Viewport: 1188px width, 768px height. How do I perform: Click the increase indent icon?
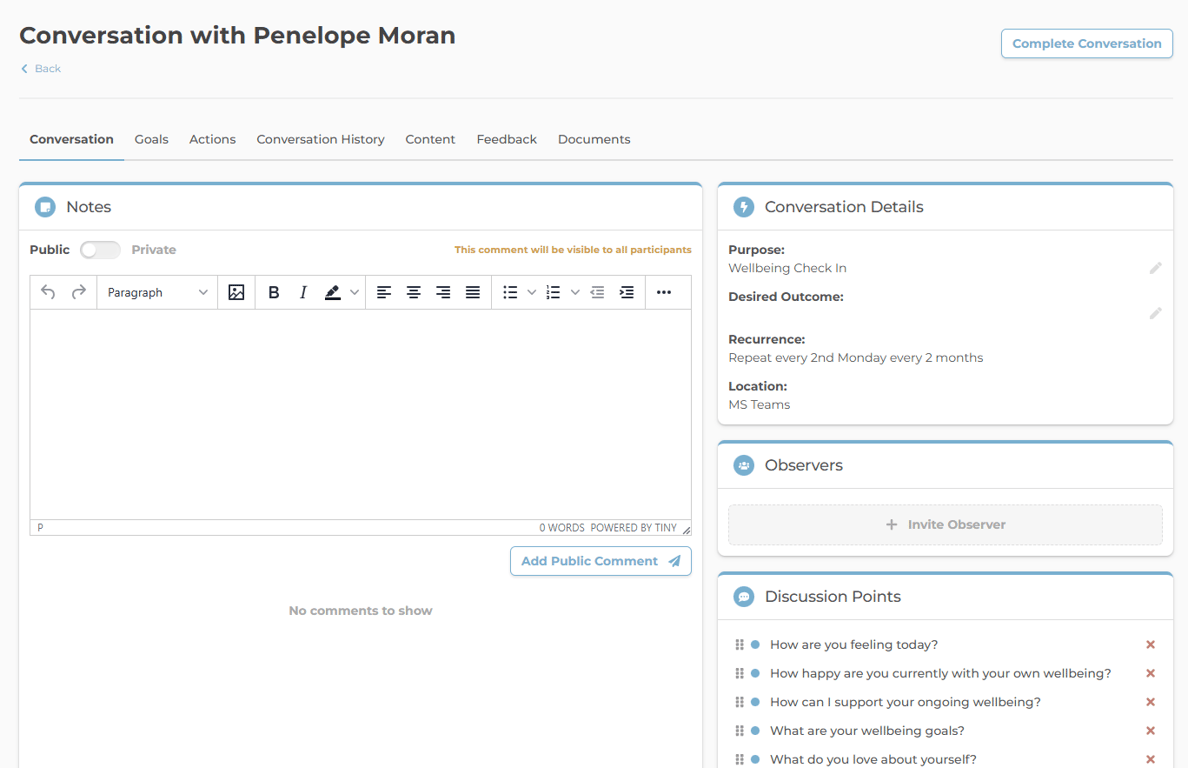point(627,292)
